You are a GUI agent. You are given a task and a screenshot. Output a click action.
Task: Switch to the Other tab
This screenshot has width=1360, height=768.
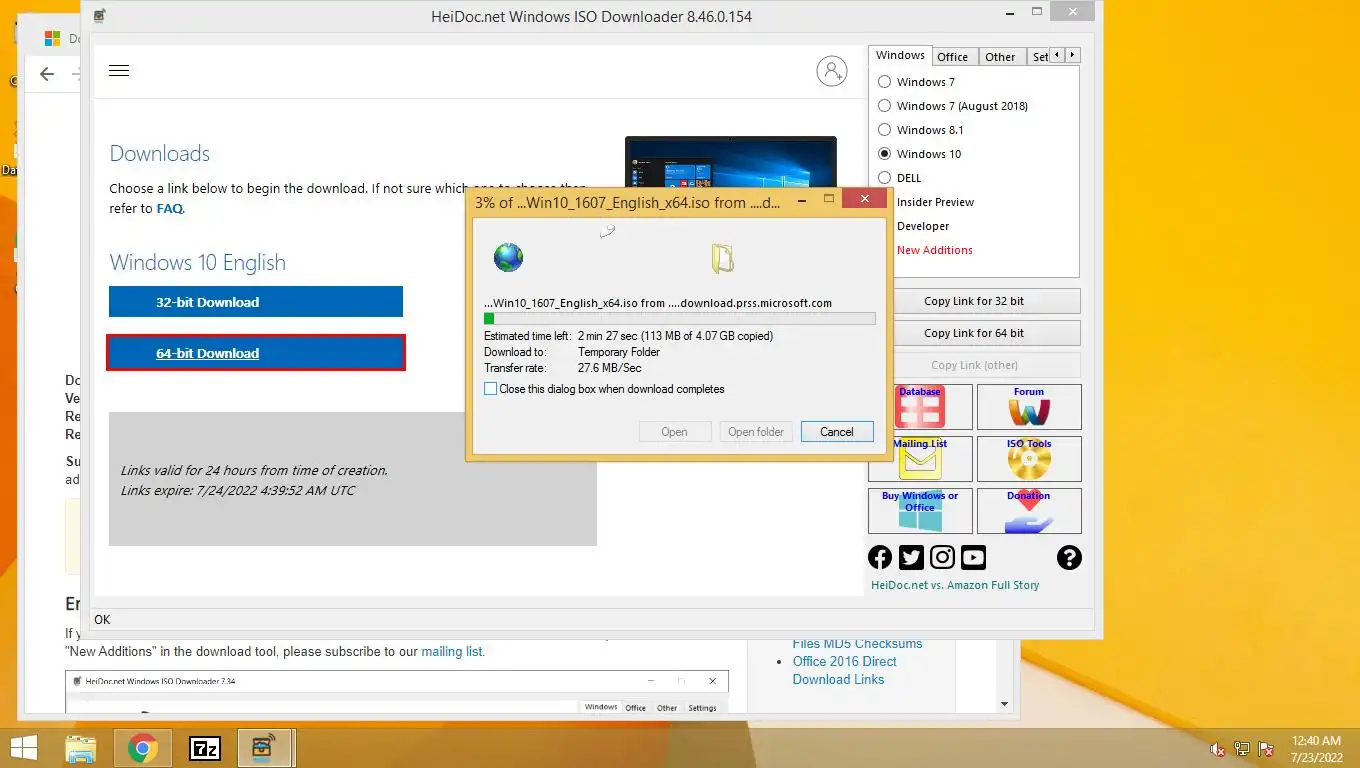[x=1000, y=57]
